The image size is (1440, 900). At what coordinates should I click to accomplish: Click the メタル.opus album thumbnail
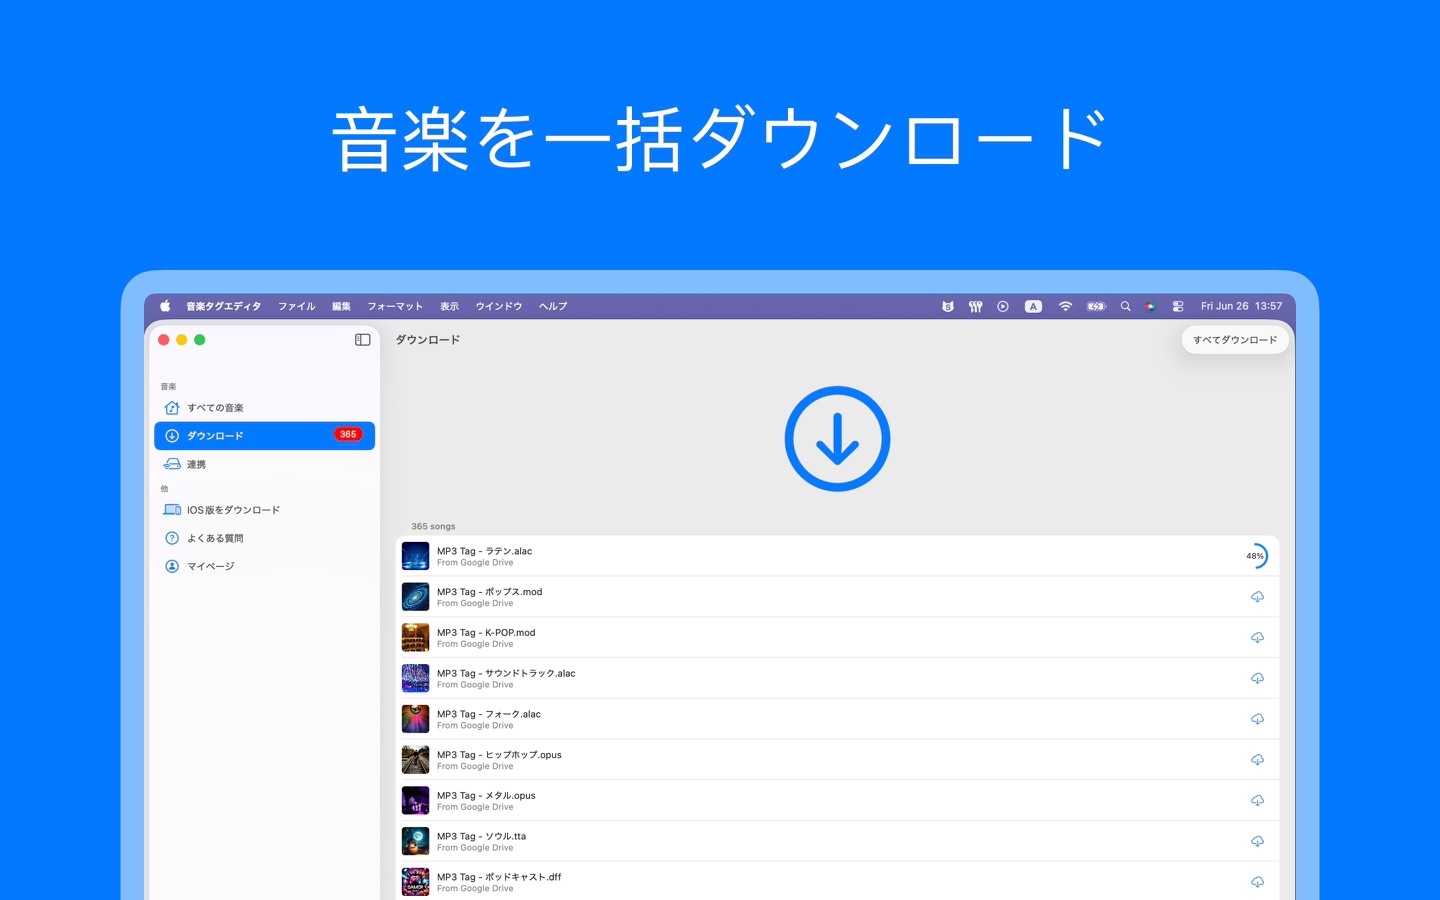(x=415, y=800)
